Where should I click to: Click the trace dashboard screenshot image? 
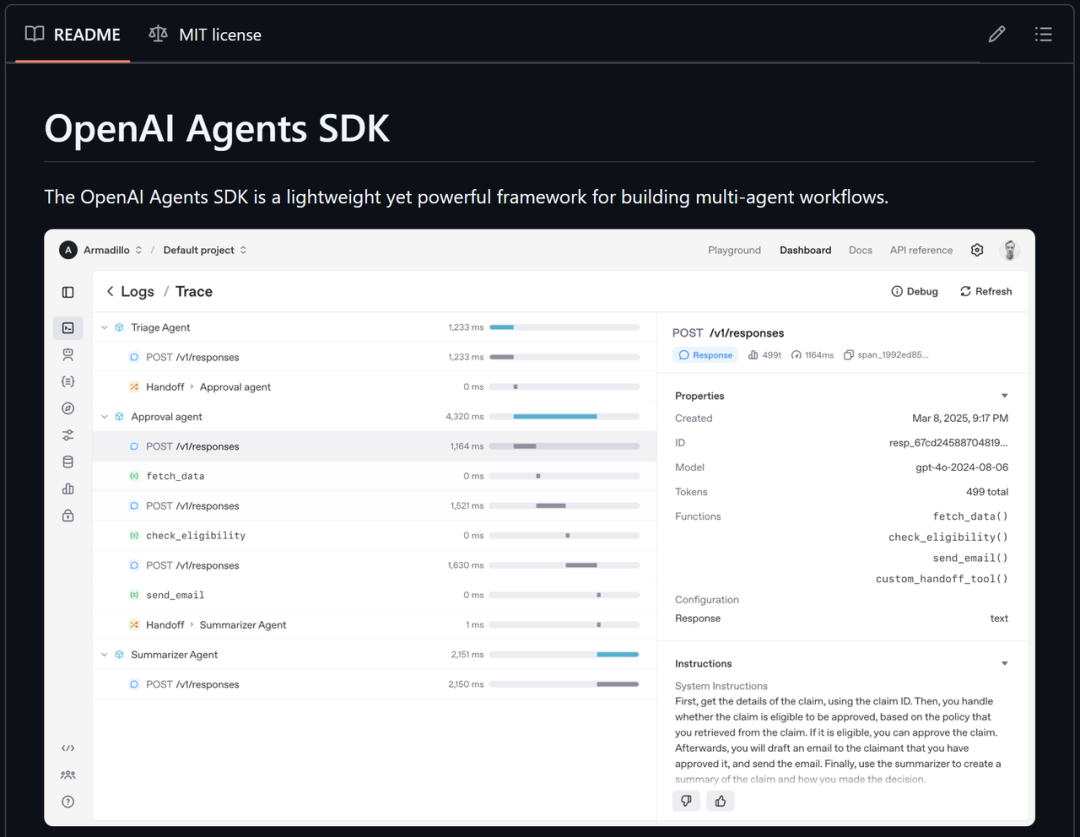click(x=539, y=528)
